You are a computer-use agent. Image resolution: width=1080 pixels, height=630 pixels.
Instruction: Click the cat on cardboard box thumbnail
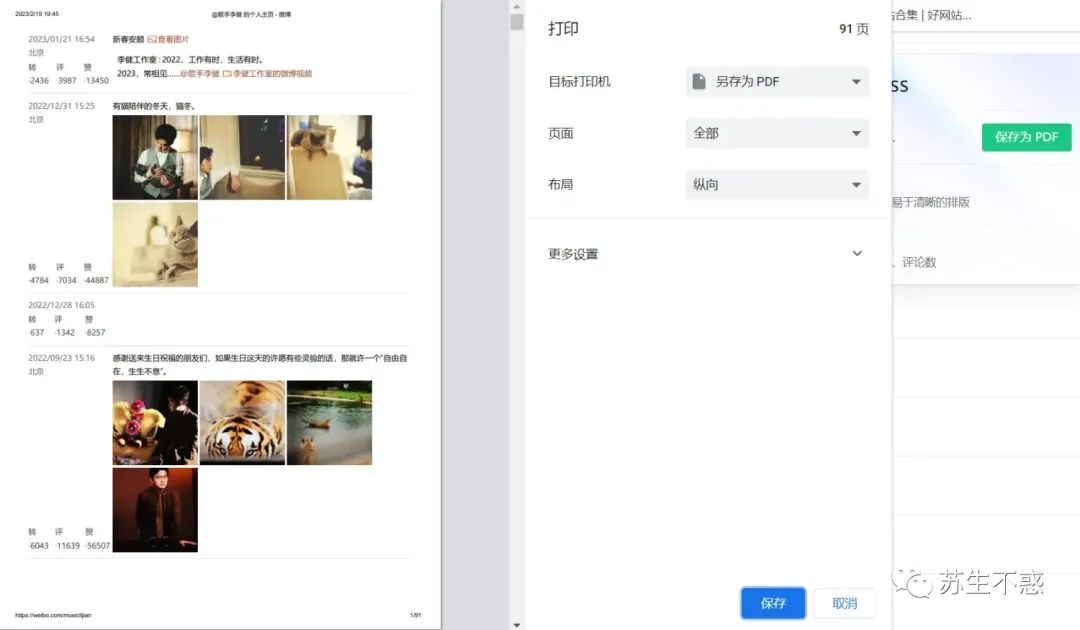pos(329,158)
